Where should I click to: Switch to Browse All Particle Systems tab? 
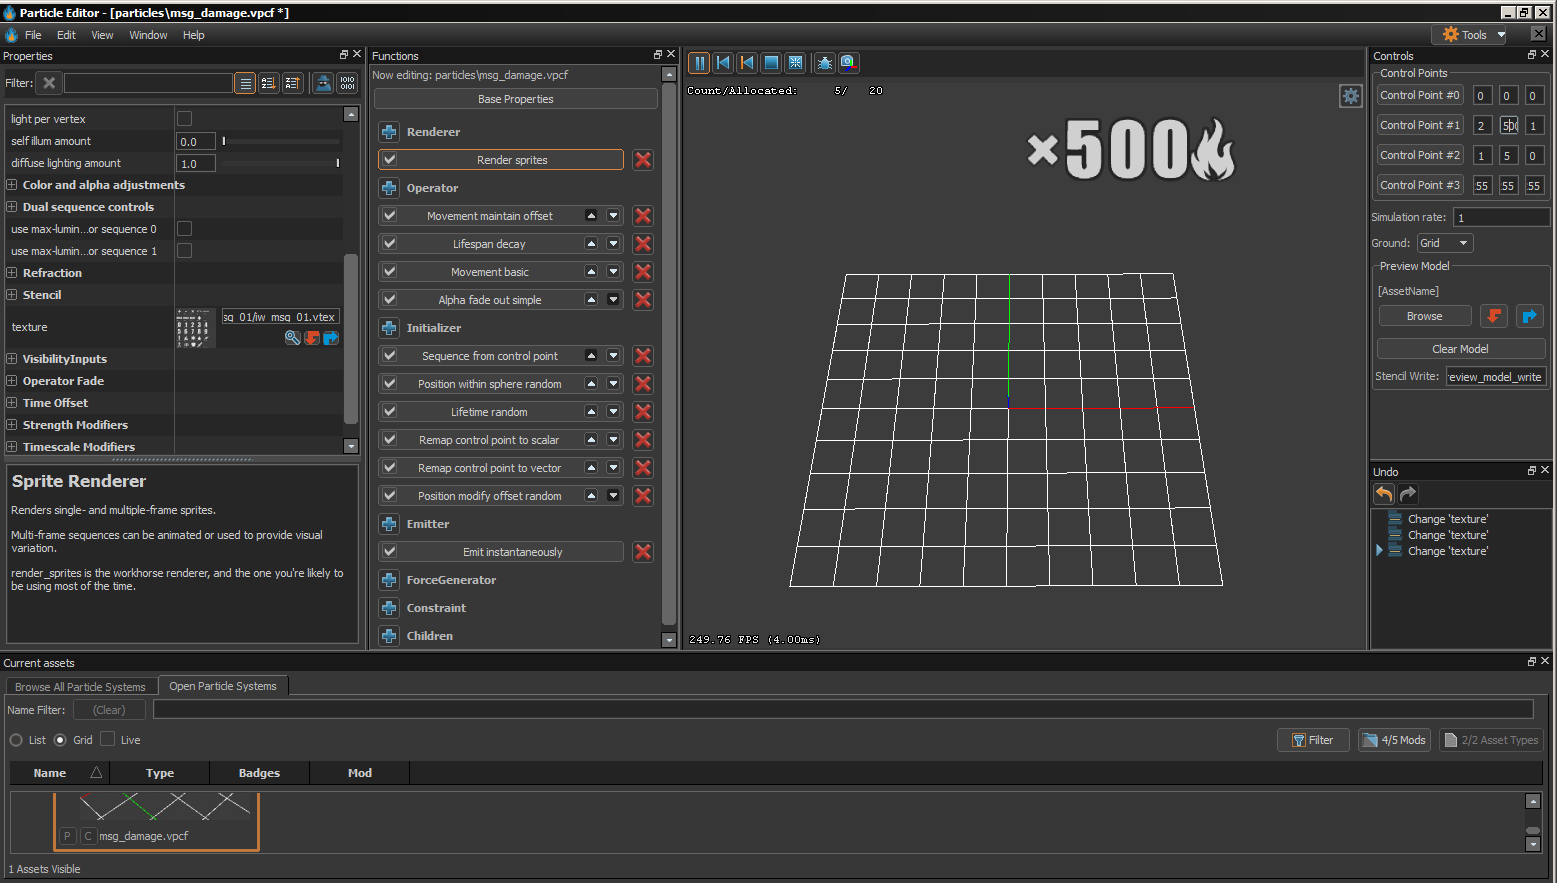[80, 687]
